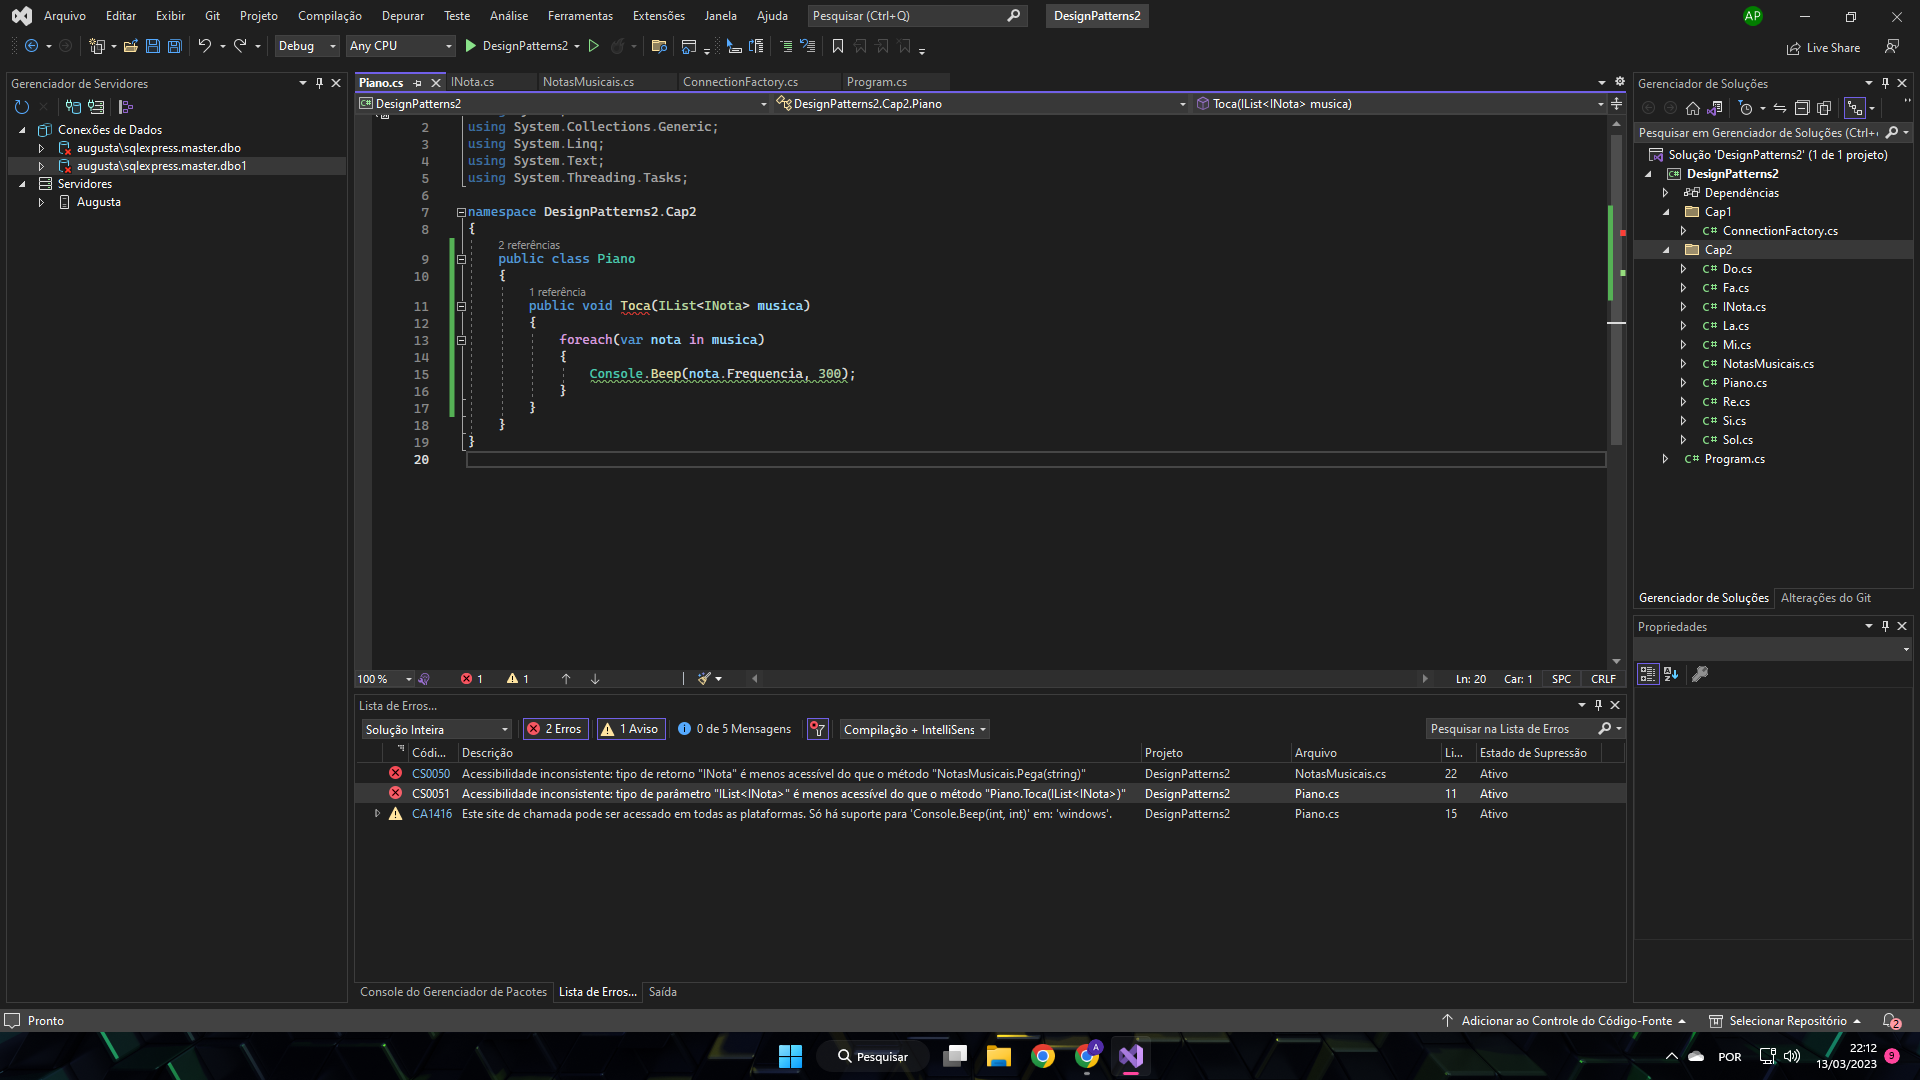Click the Pesquisar na Lista de Erros field
1920x1080 pixels.
coord(1510,729)
